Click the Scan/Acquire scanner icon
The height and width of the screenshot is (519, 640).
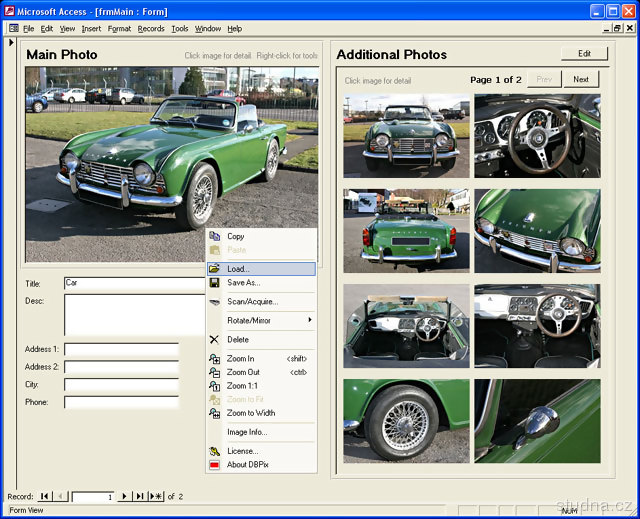(214, 301)
